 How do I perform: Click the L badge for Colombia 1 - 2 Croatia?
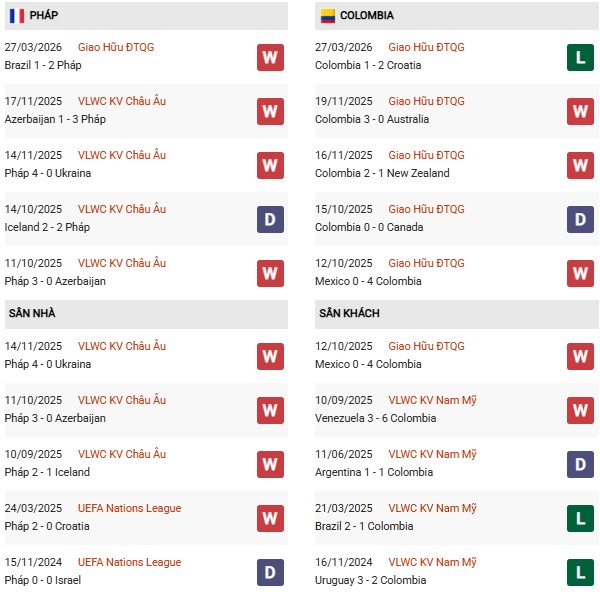pos(581,57)
